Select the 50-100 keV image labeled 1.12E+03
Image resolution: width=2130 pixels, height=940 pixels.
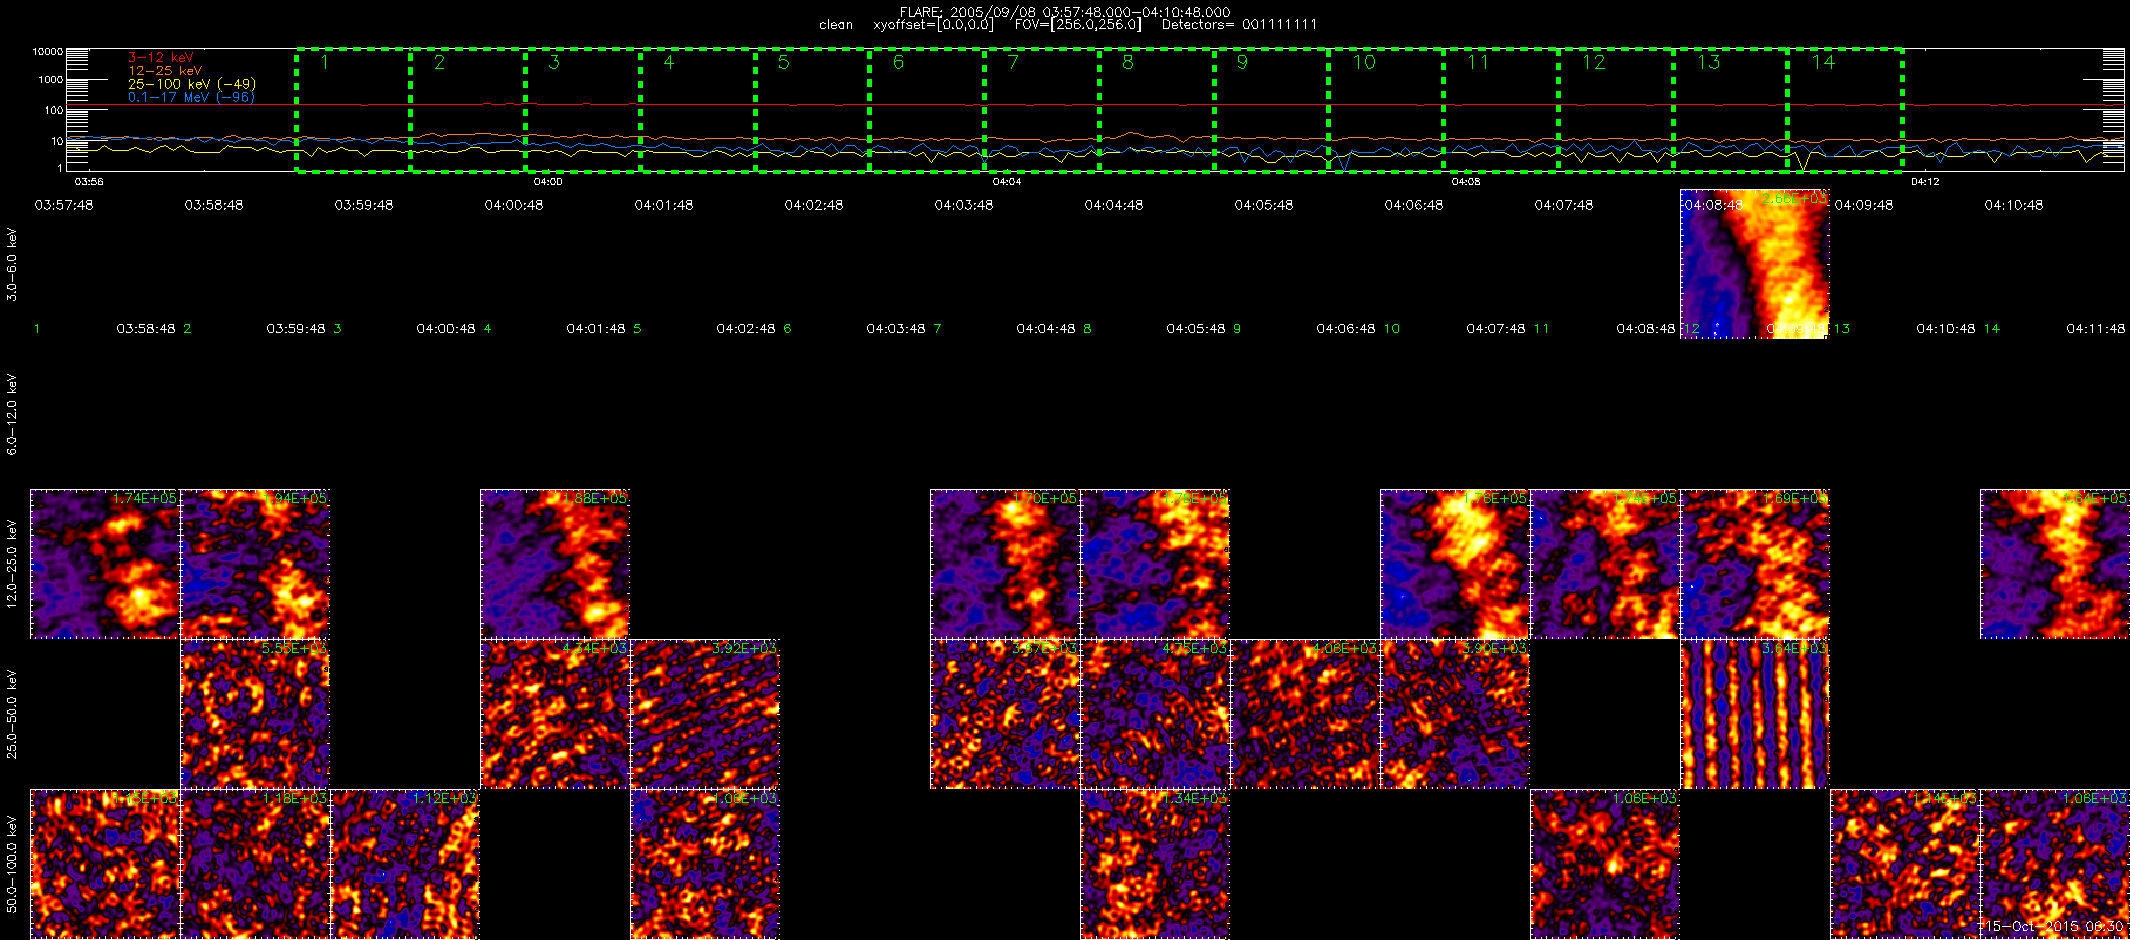point(405,864)
